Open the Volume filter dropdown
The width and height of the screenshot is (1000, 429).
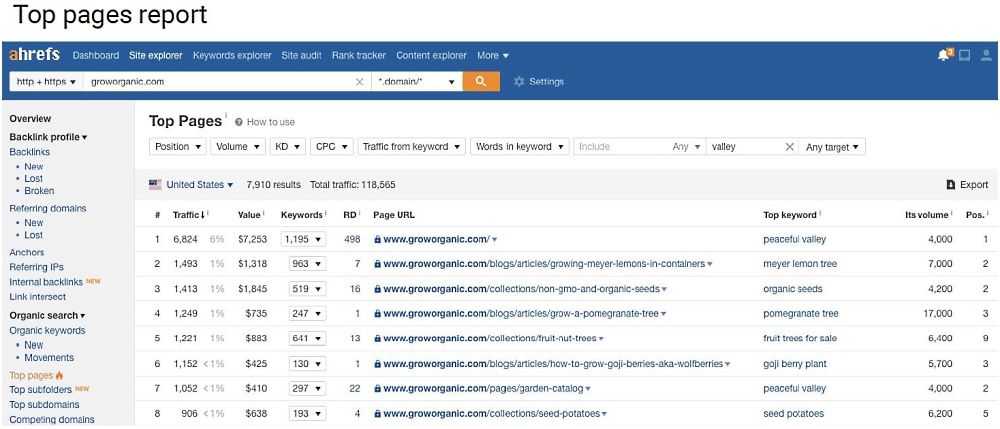click(x=238, y=147)
